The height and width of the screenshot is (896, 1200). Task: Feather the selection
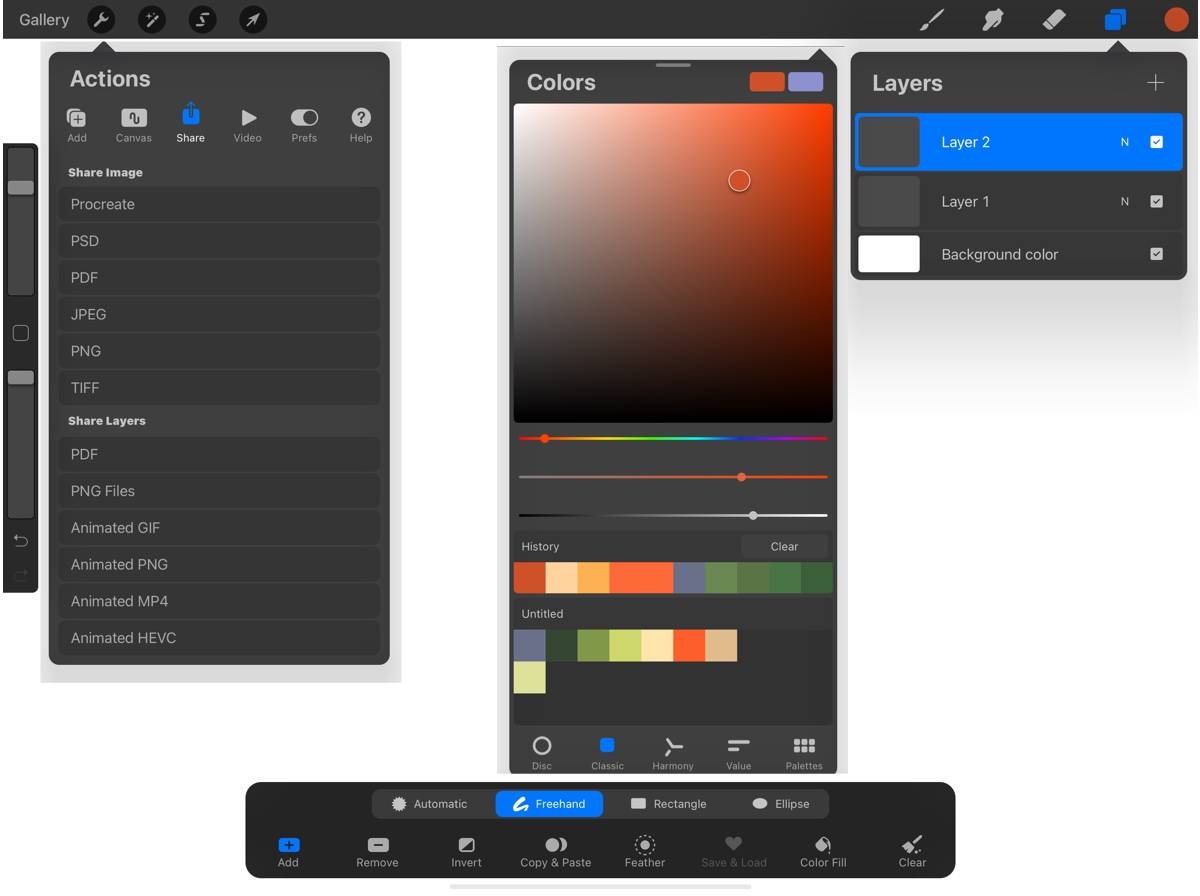coord(645,852)
